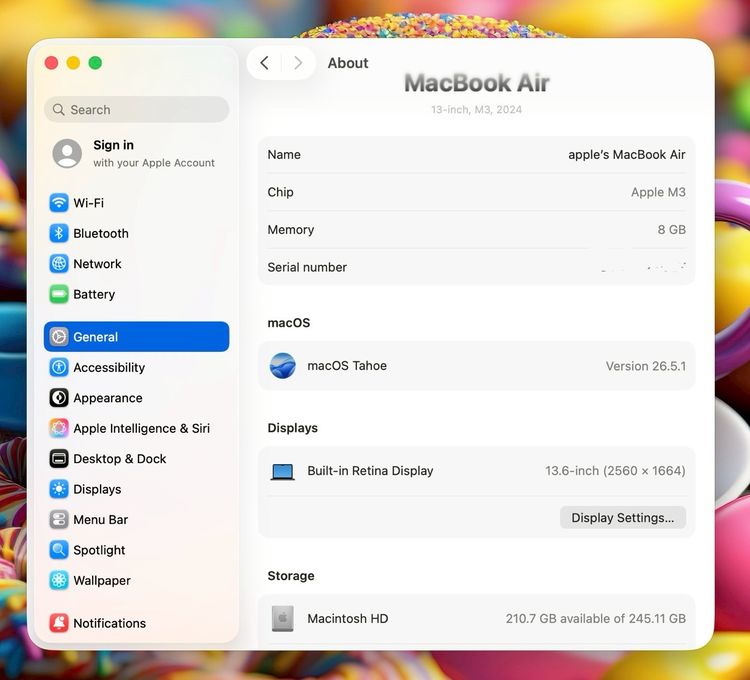Click the Name row label
The image size is (750, 680).
click(x=284, y=154)
